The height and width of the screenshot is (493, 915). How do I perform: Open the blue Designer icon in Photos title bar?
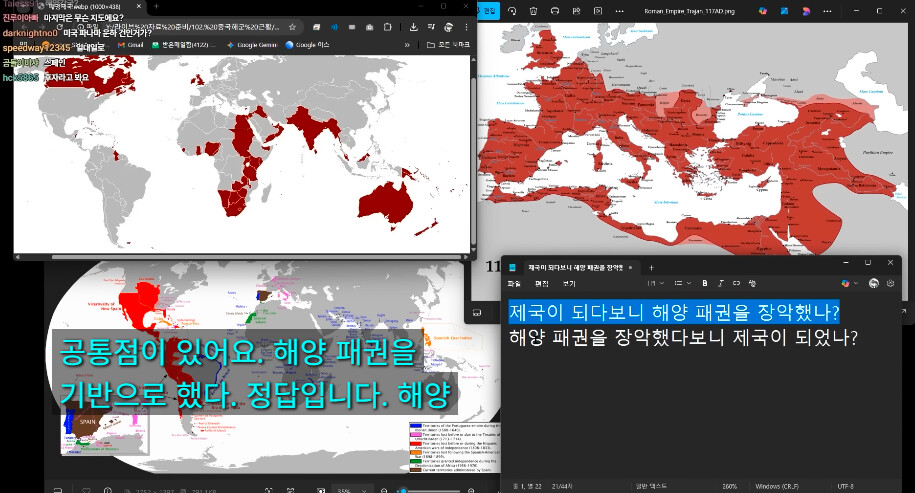[x=785, y=11]
